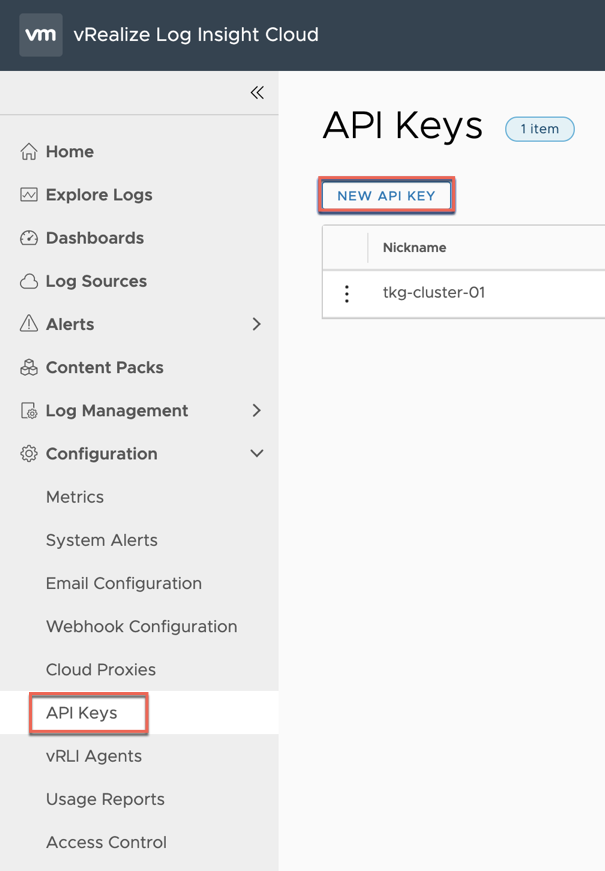Open System Alerts settings
This screenshot has height=871, width=605.
pos(102,540)
